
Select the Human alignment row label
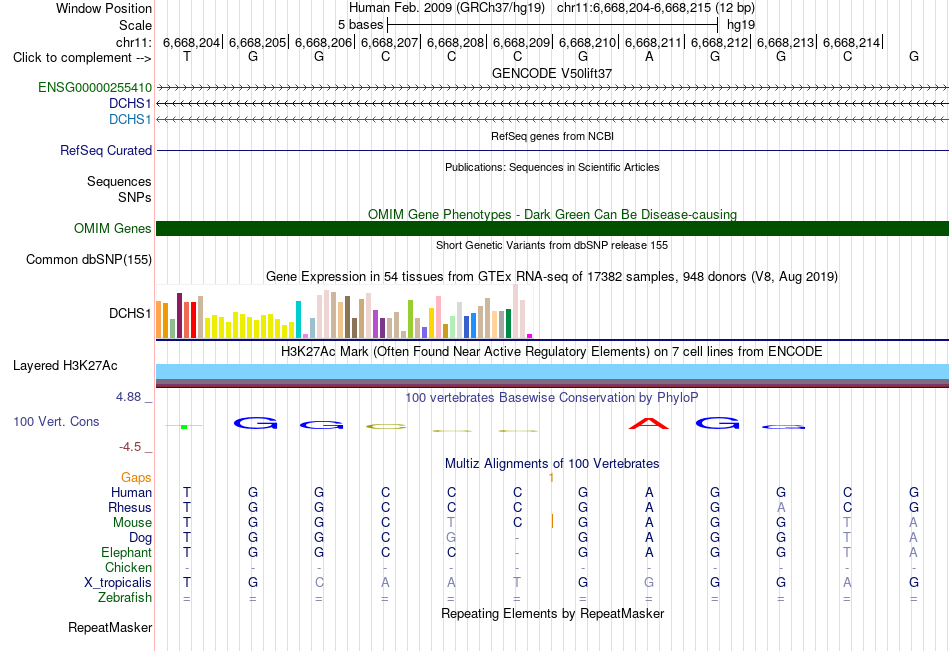click(131, 492)
